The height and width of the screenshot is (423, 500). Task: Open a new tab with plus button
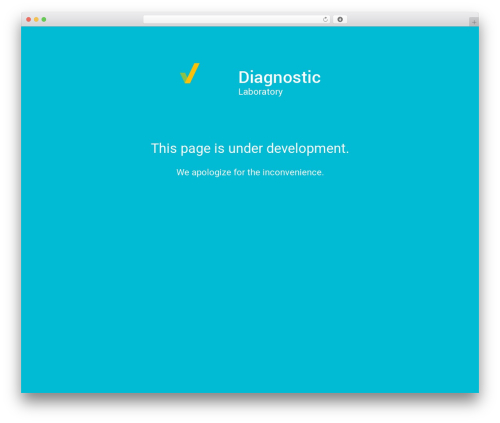pyautogui.click(x=474, y=22)
